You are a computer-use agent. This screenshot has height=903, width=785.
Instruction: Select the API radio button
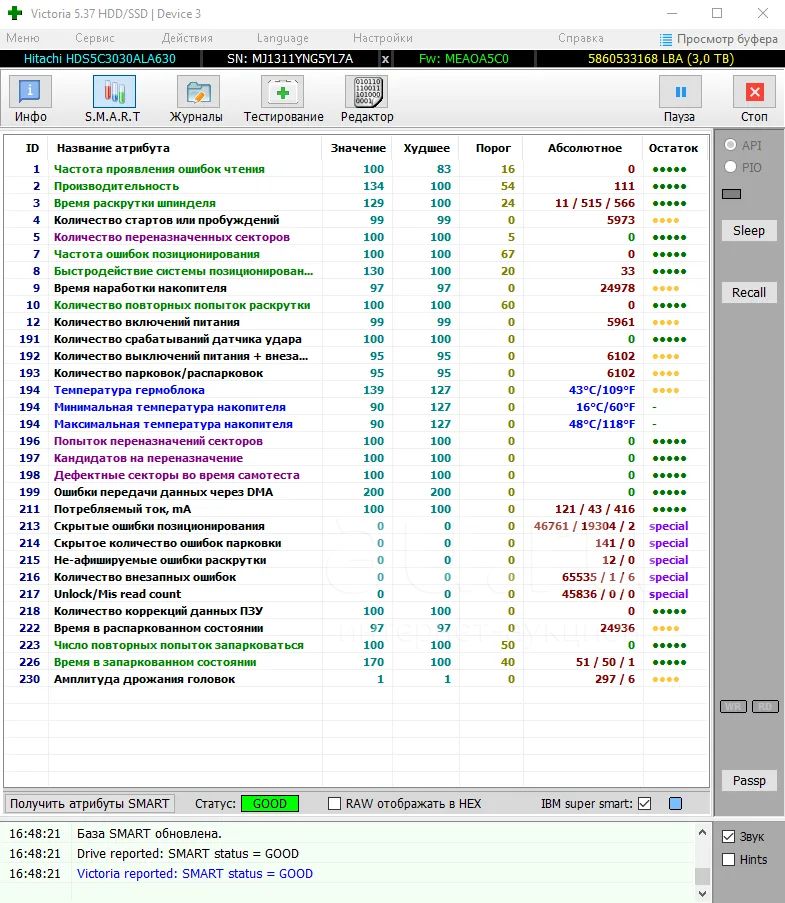pos(730,145)
